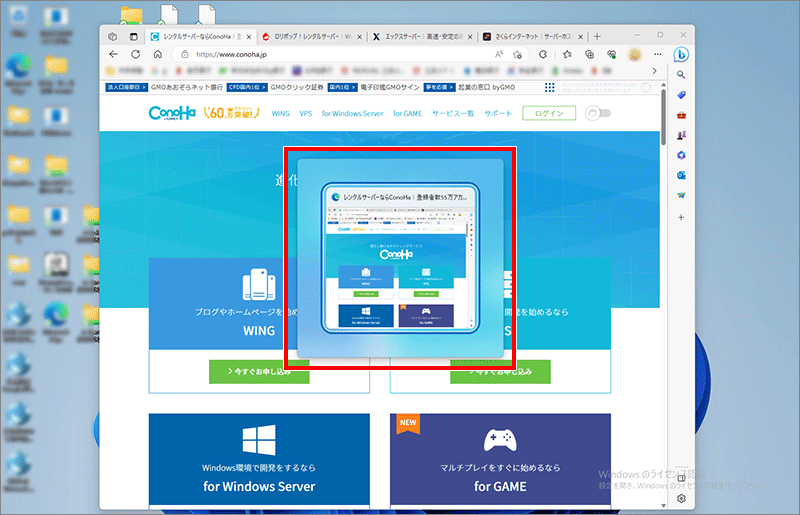Open the GMOあおぞらネット銀行 link
The width and height of the screenshot is (800, 515).
coord(187,87)
